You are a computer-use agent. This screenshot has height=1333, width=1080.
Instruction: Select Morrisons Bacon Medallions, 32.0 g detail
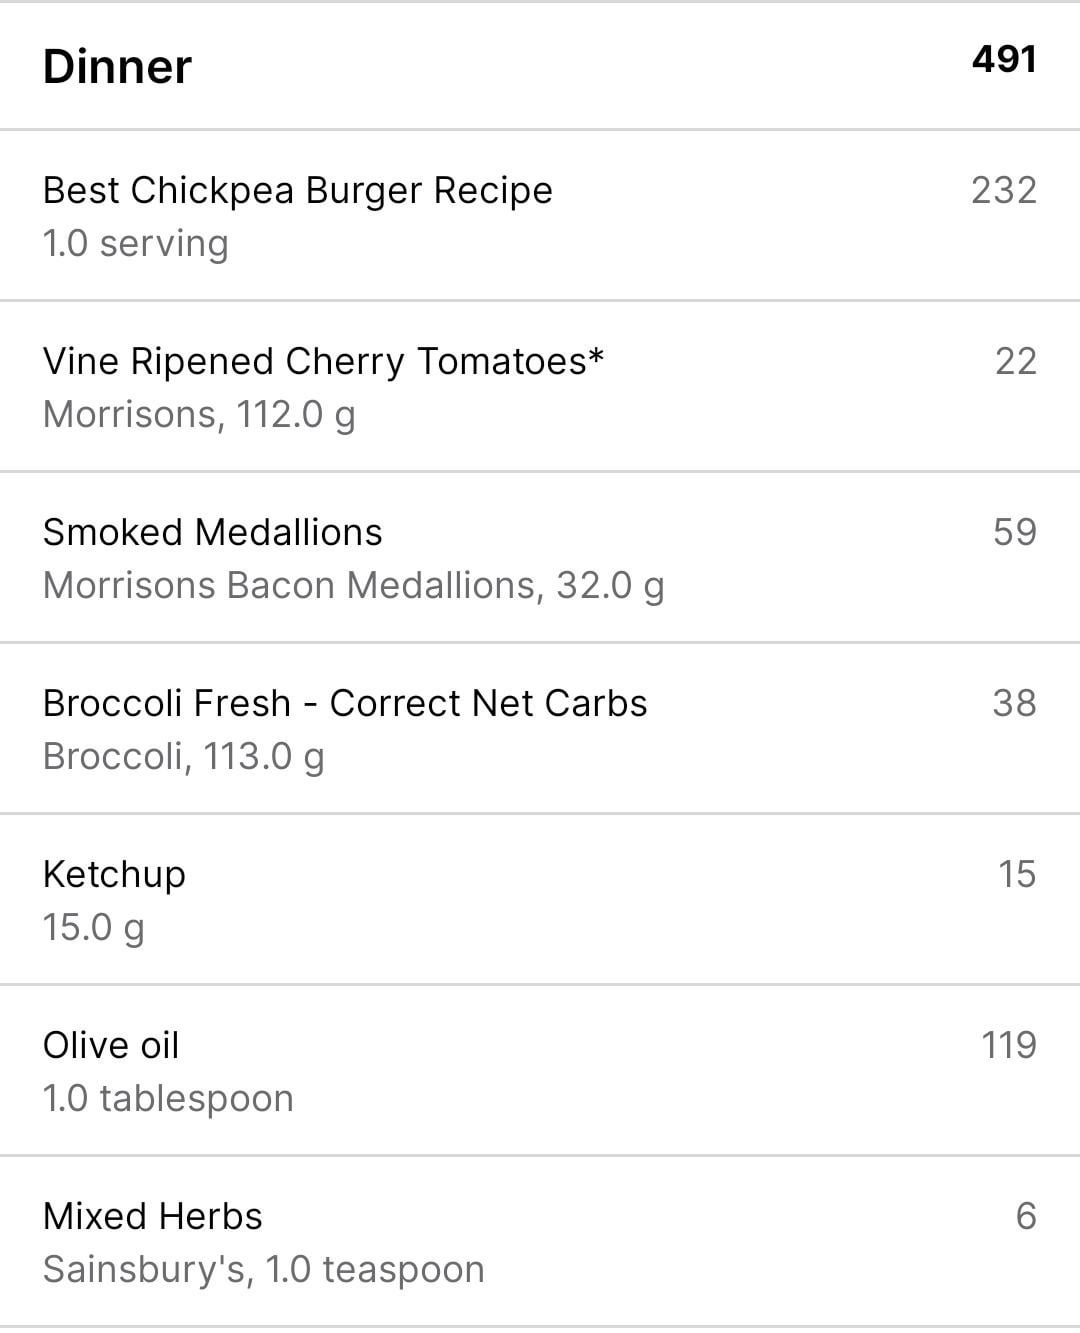pos(353,586)
